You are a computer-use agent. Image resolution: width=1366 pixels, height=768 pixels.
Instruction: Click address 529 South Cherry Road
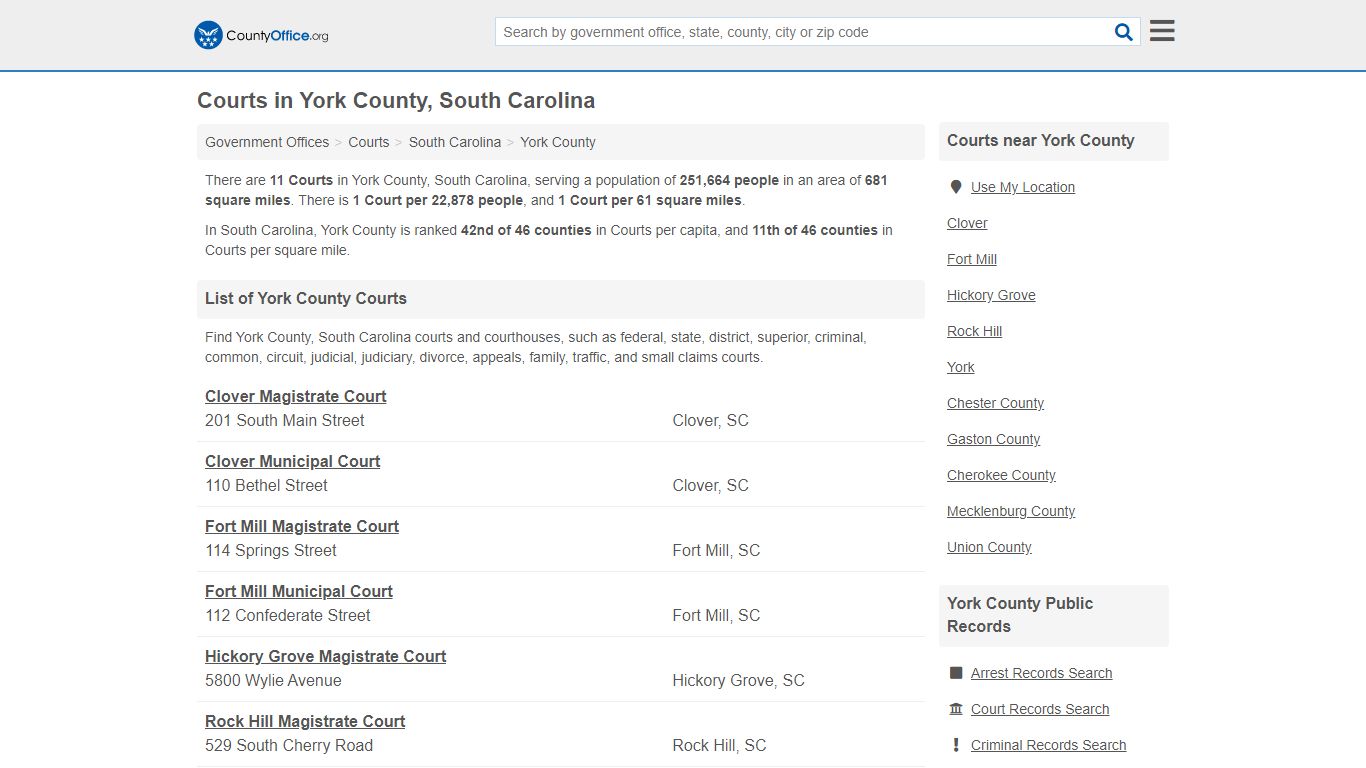pos(289,745)
